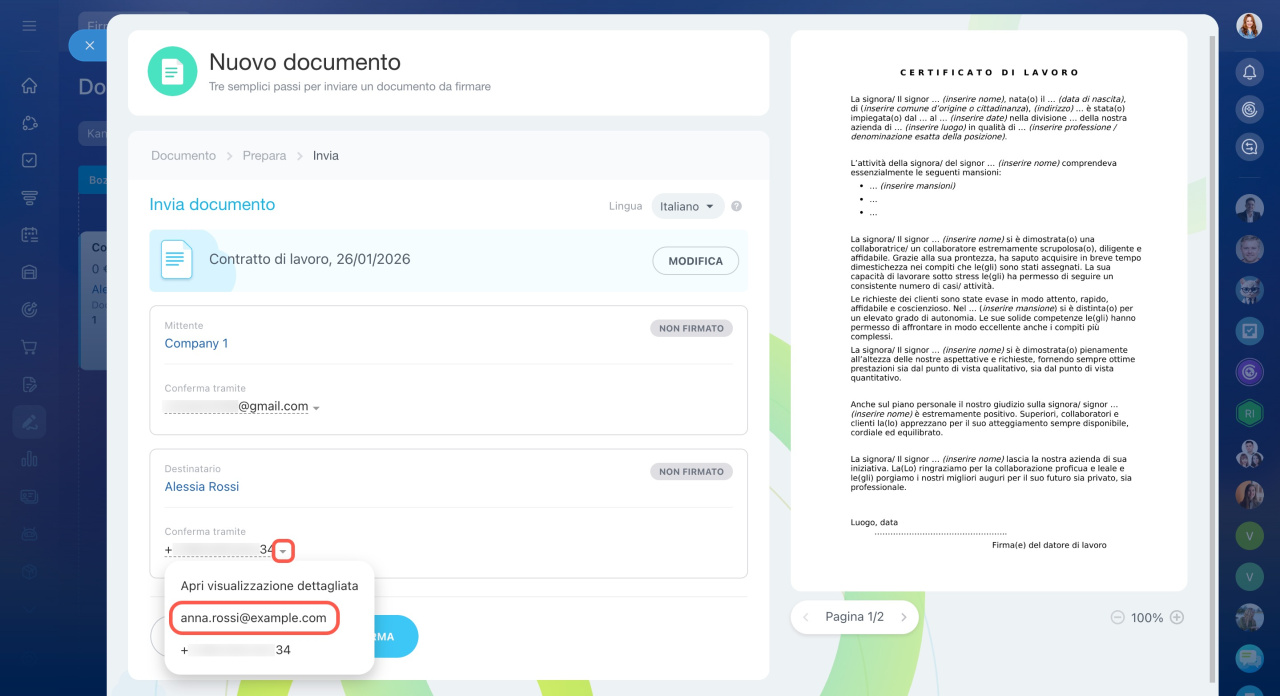
Task: Select anna.rossi@example.com from the menu
Action: click(x=253, y=618)
